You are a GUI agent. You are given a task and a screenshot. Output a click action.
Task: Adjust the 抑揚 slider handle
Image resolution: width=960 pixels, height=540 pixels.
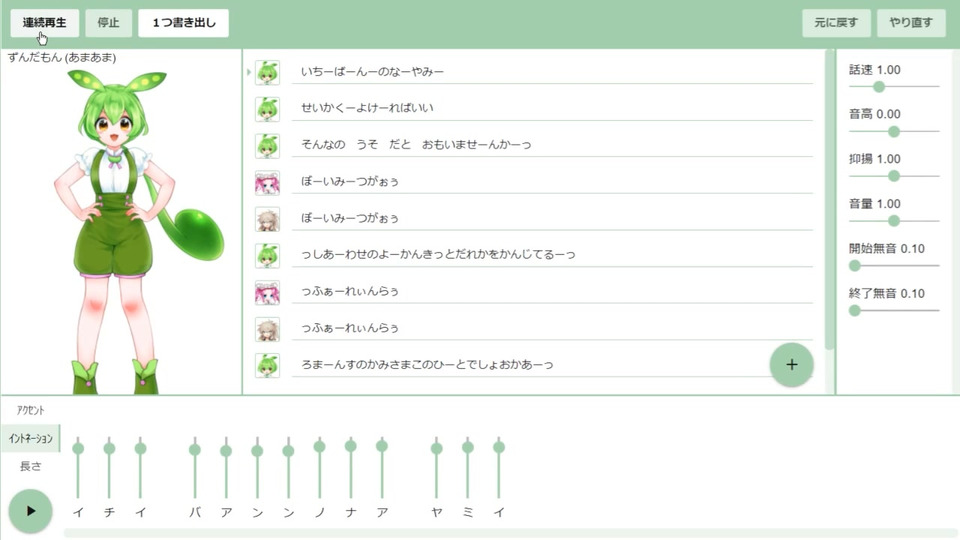coord(894,176)
